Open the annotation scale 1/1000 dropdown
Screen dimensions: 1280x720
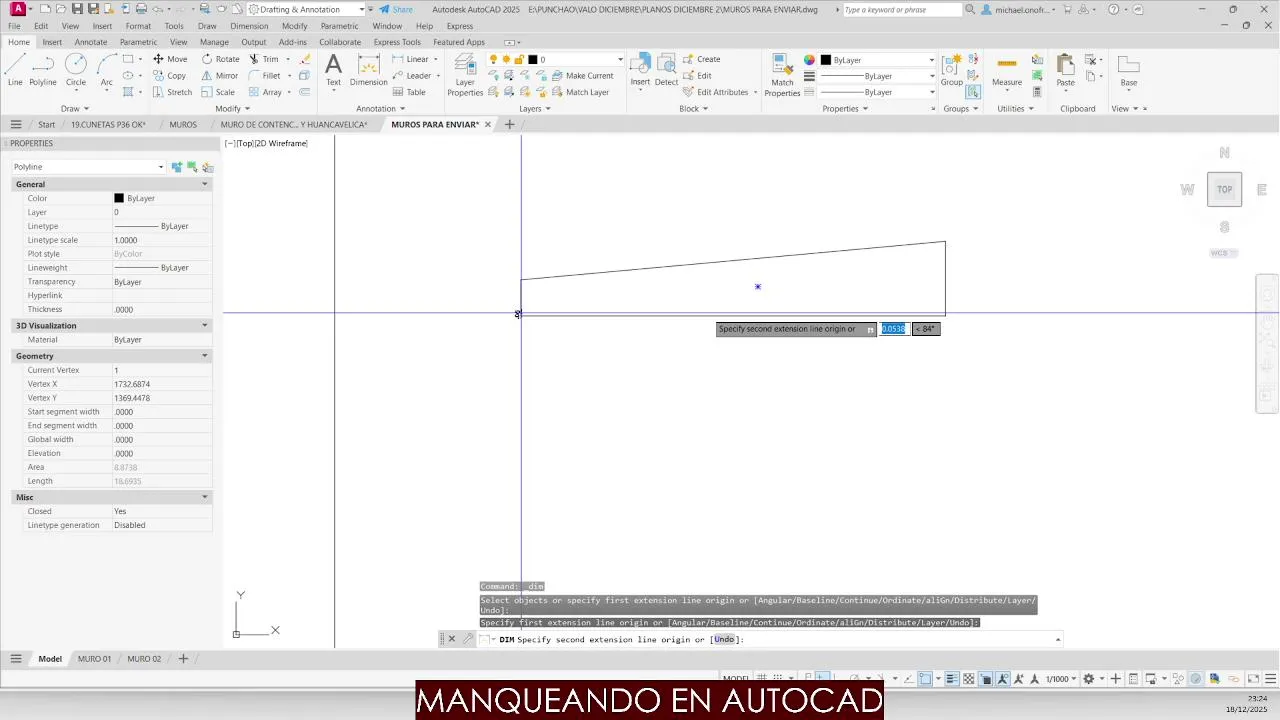(x=1060, y=679)
